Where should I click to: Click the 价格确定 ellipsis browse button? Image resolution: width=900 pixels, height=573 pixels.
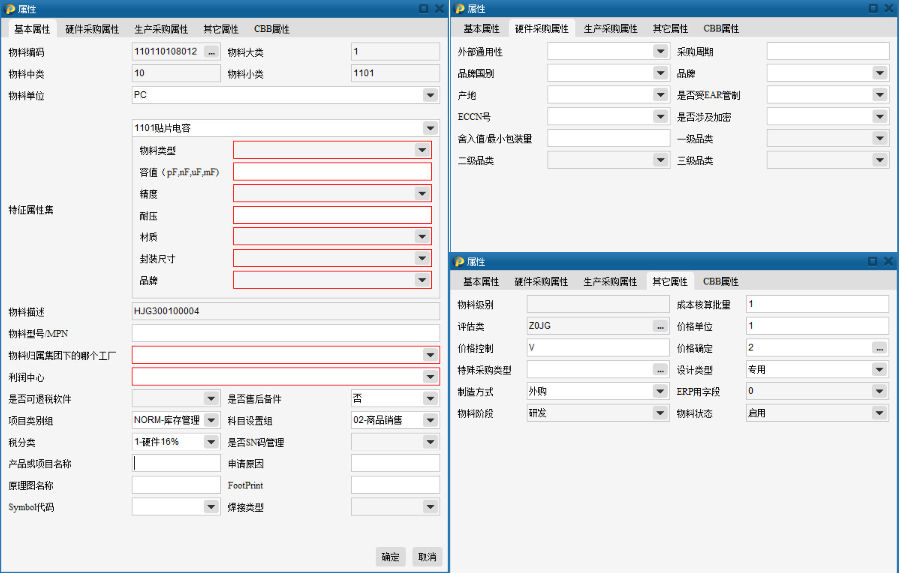click(x=879, y=348)
